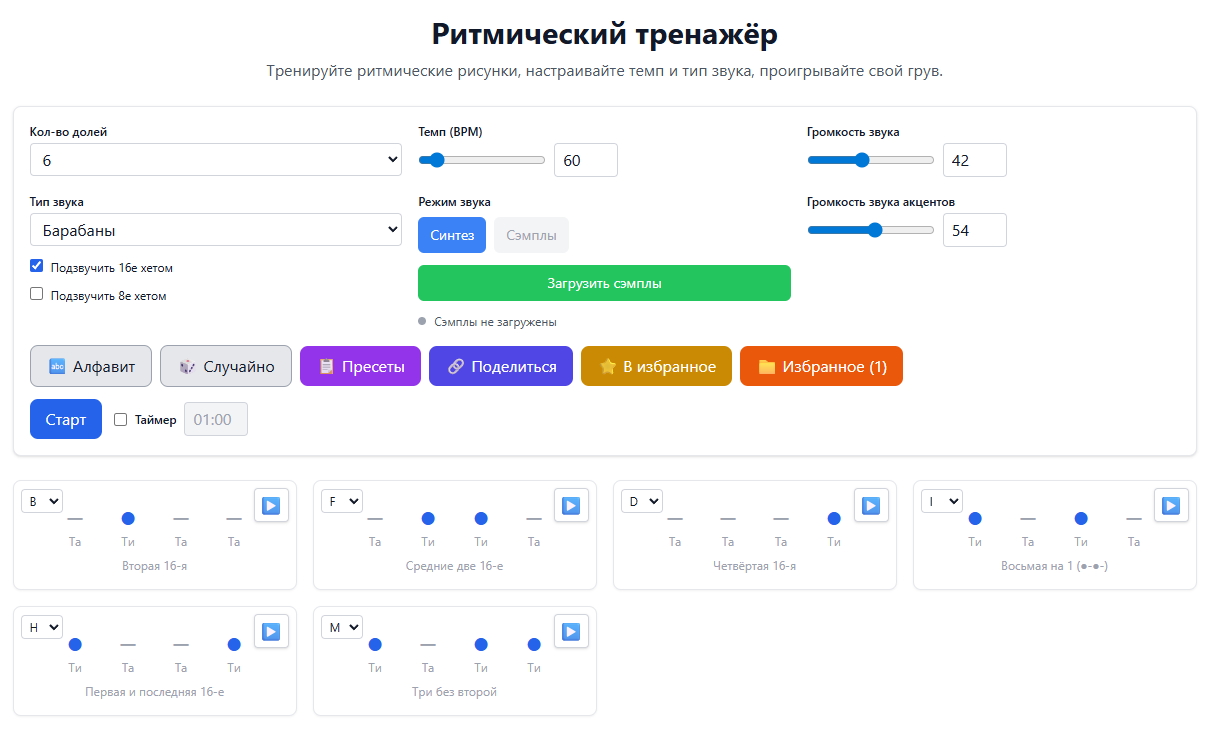Image resolution: width=1212 pixels, height=741 pixels.
Task: Change the letter dropdown on card Четвёртая 16-я
Action: click(x=641, y=501)
